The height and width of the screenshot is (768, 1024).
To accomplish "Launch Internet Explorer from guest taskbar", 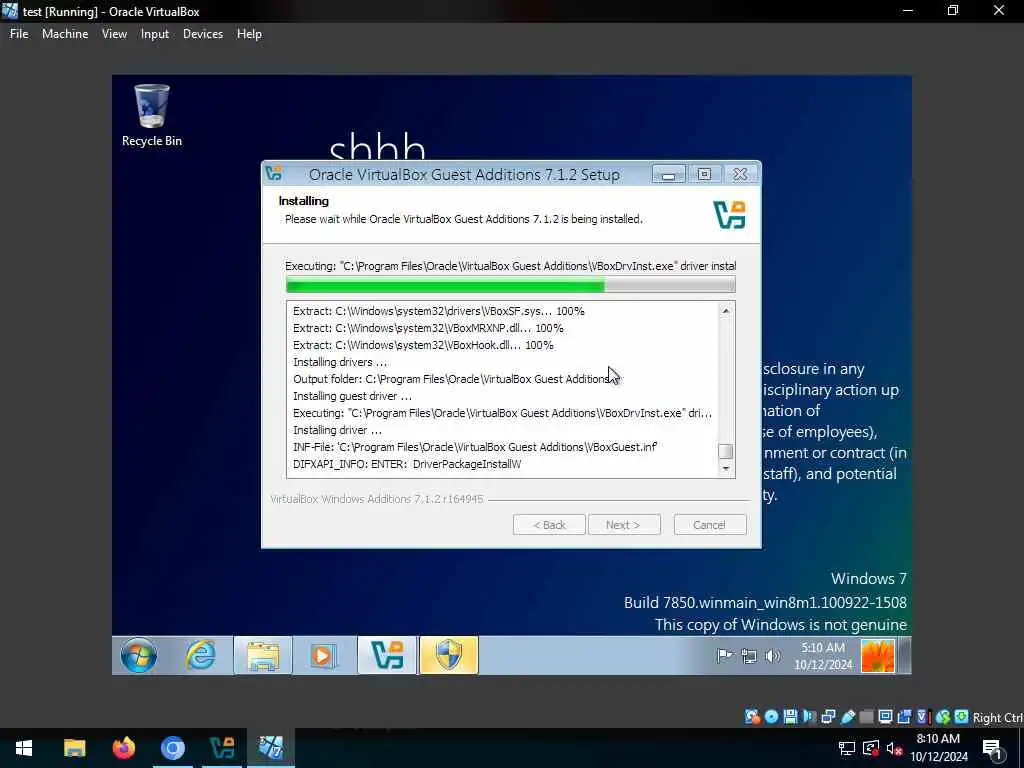I will [200, 655].
